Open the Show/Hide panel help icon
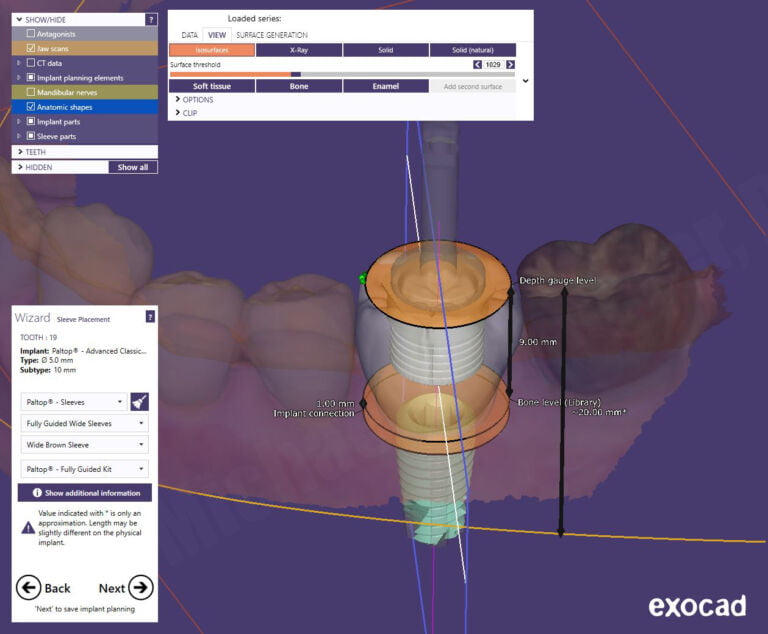 click(x=151, y=20)
